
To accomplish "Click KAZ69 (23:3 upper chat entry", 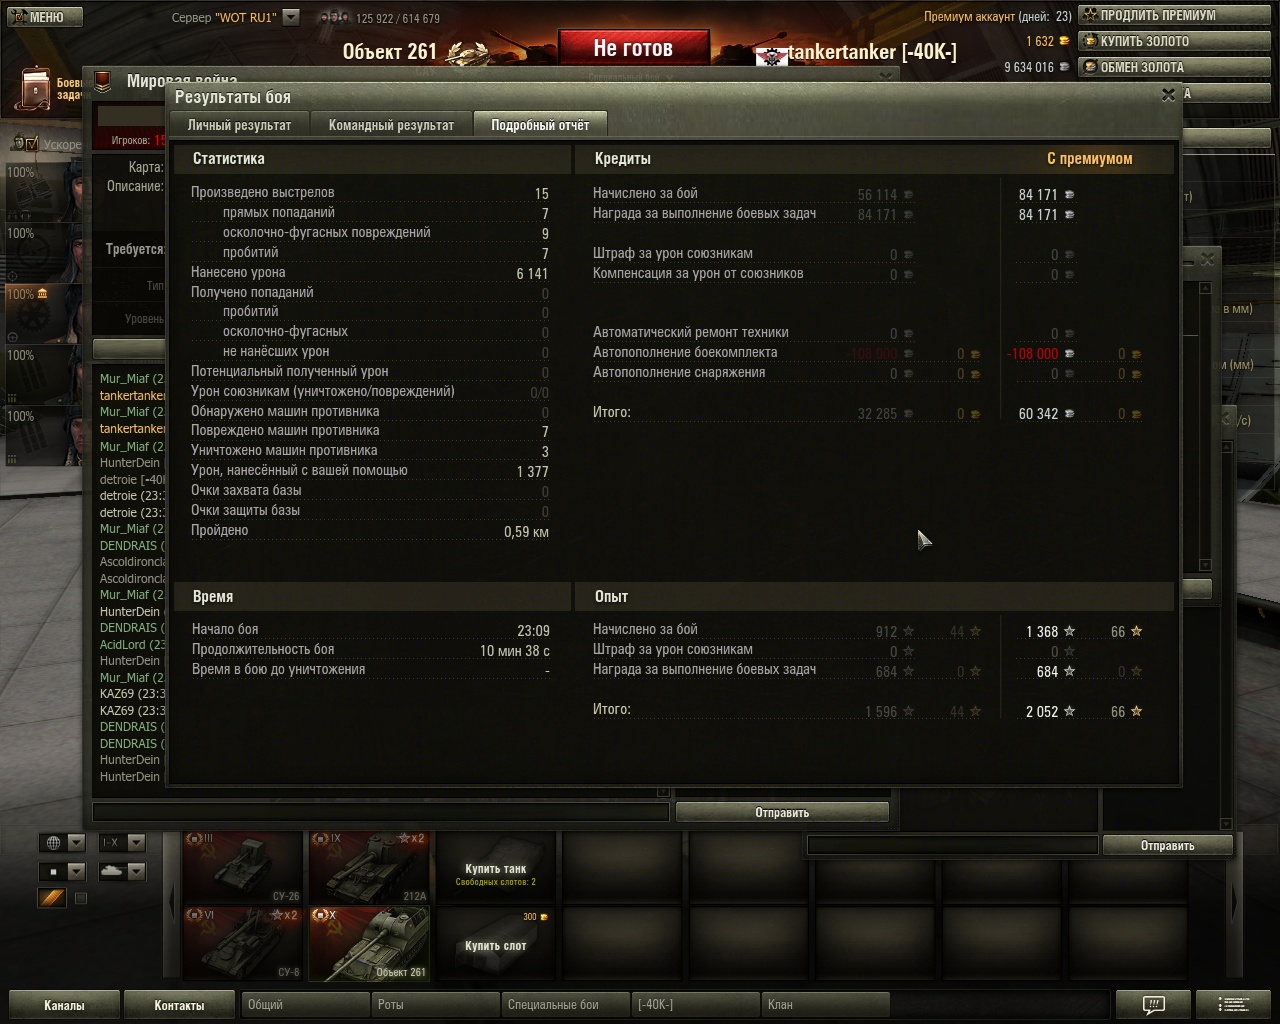I will pyautogui.click(x=132, y=694).
